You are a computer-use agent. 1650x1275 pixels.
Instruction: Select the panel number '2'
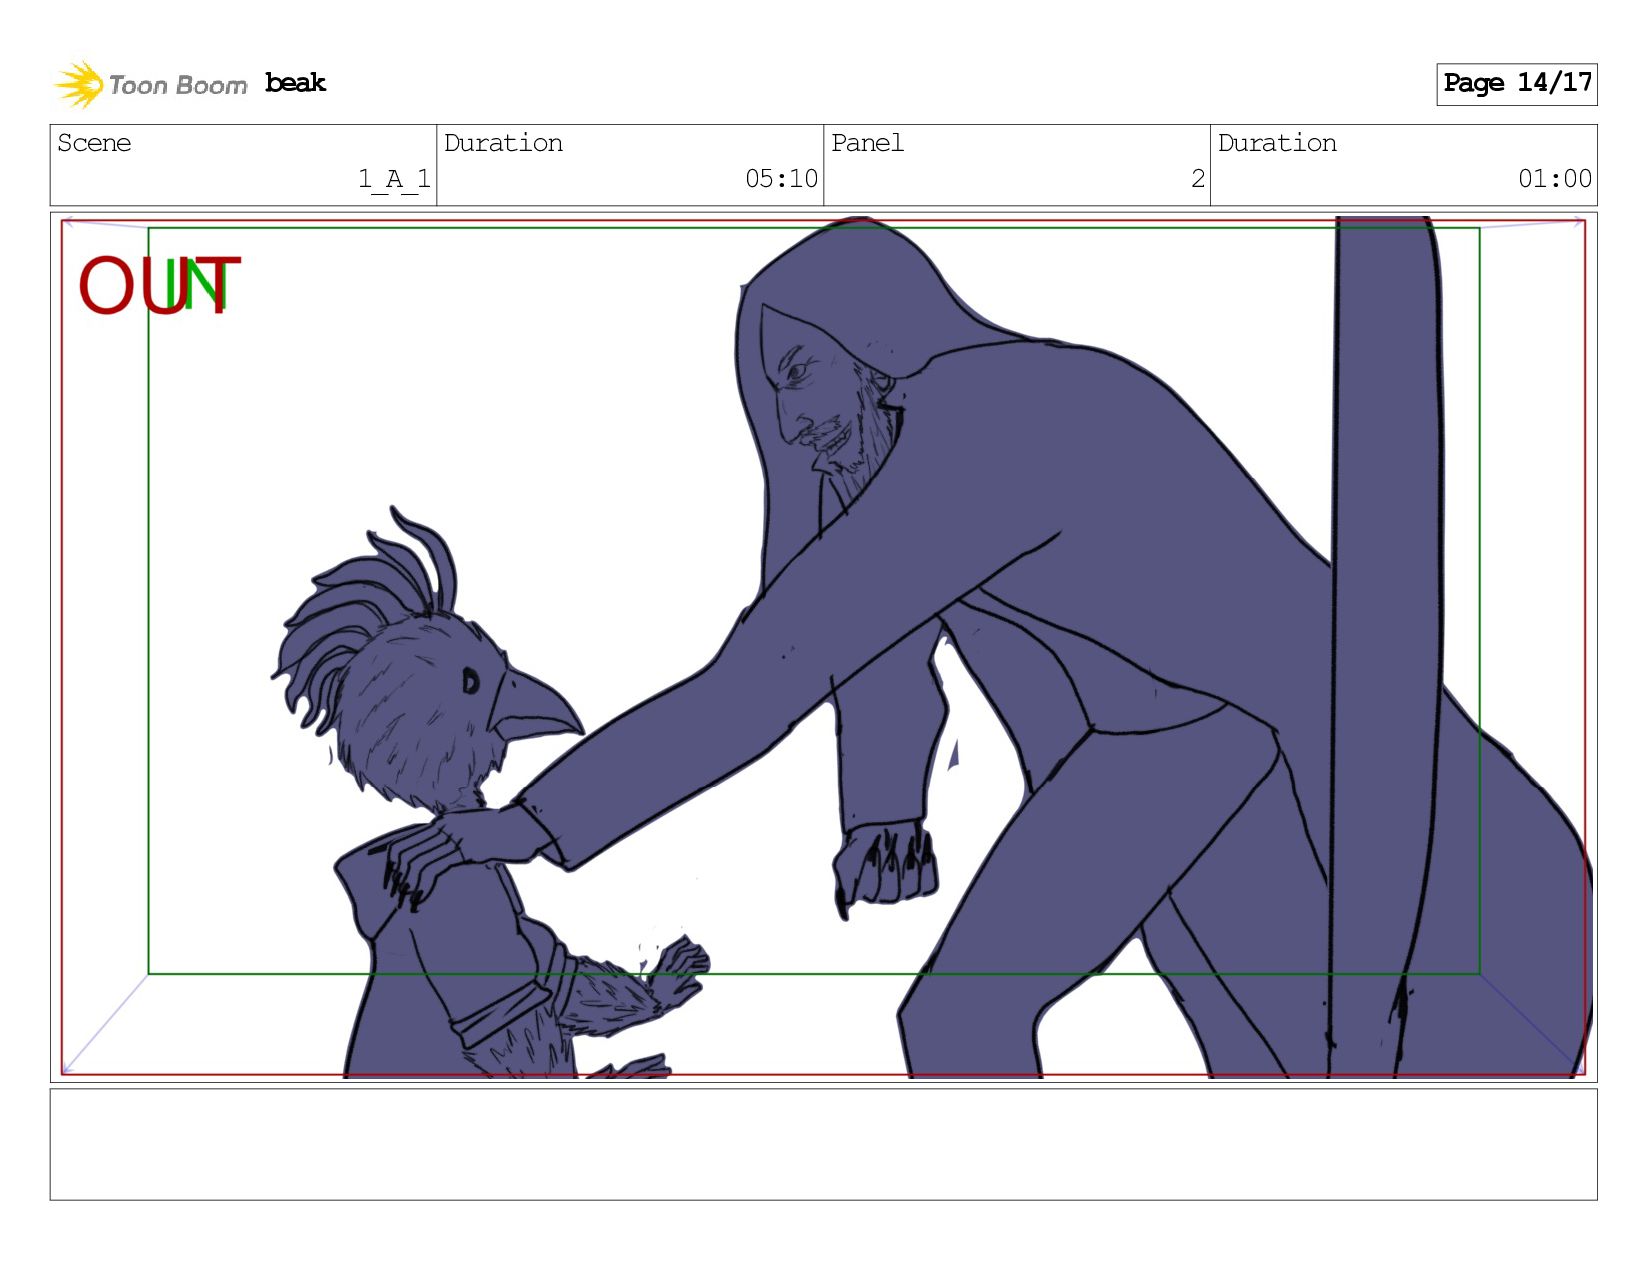pyautogui.click(x=1197, y=179)
